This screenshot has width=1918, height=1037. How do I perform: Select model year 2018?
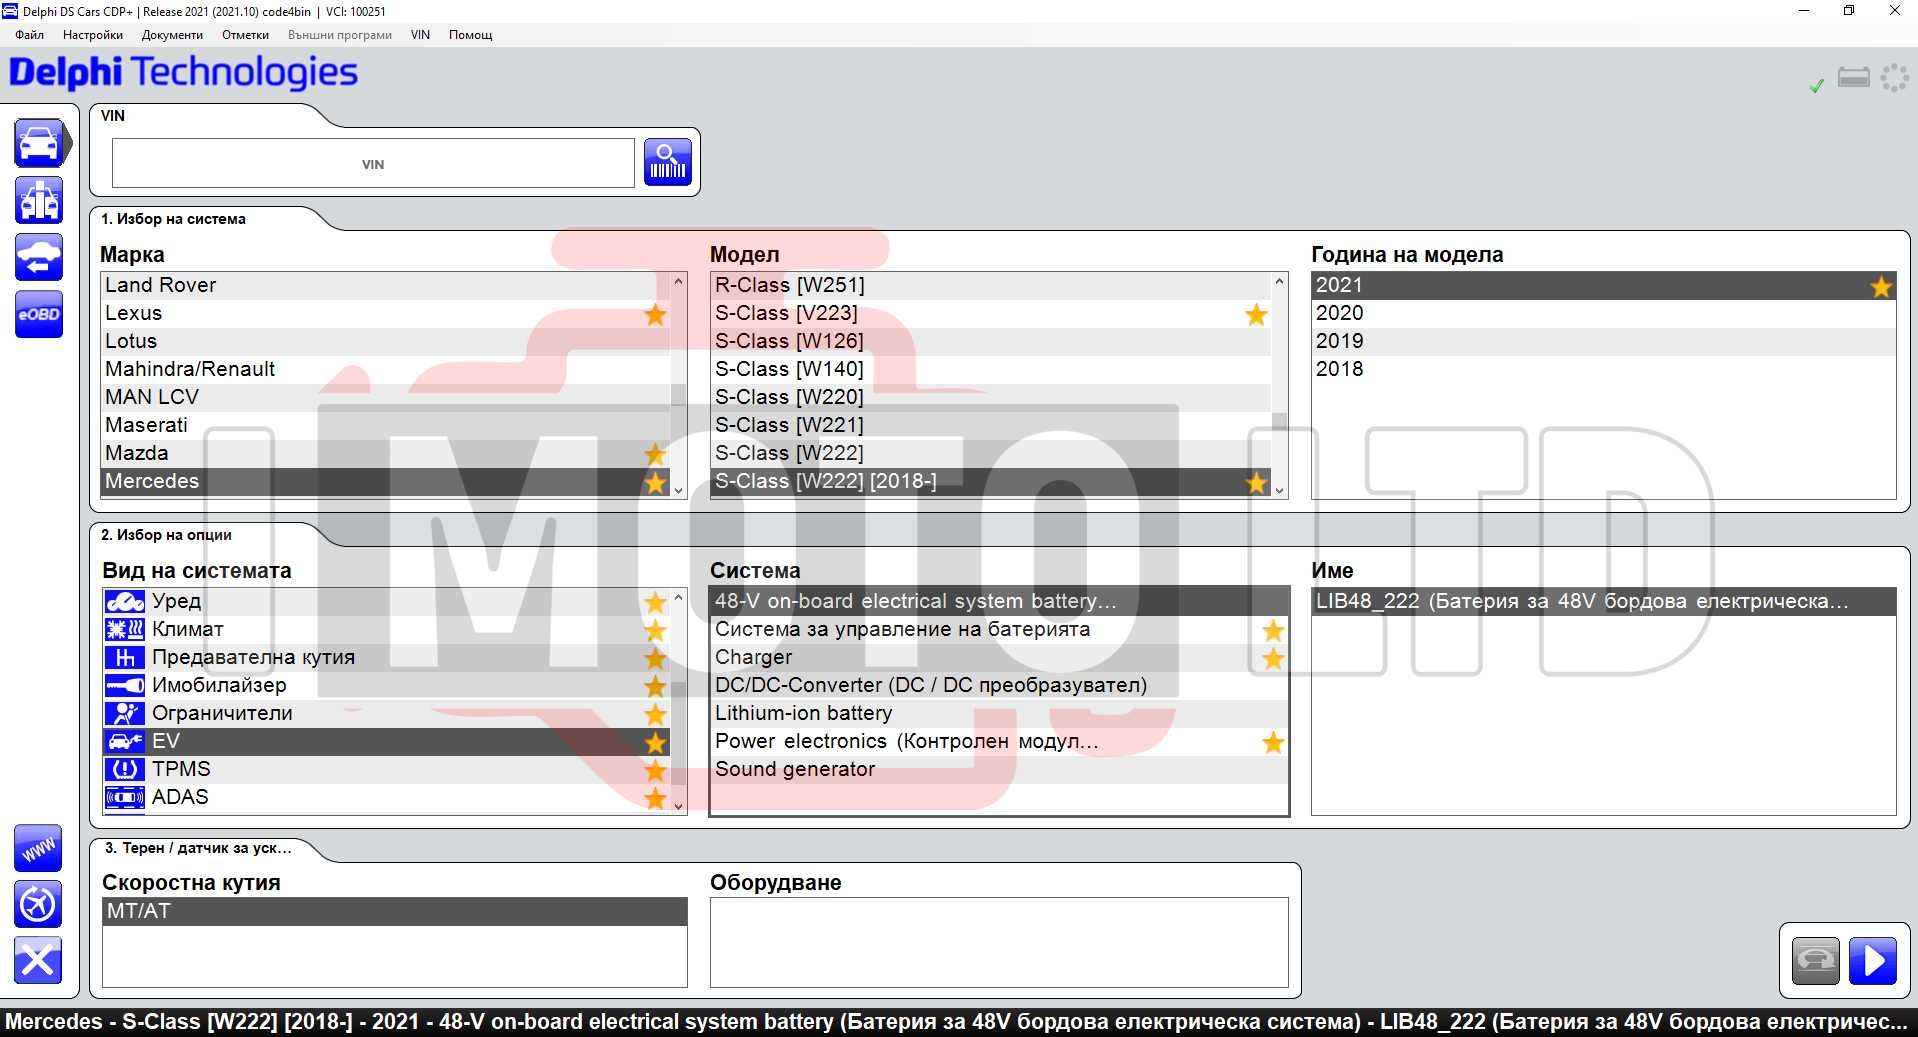[1603, 369]
